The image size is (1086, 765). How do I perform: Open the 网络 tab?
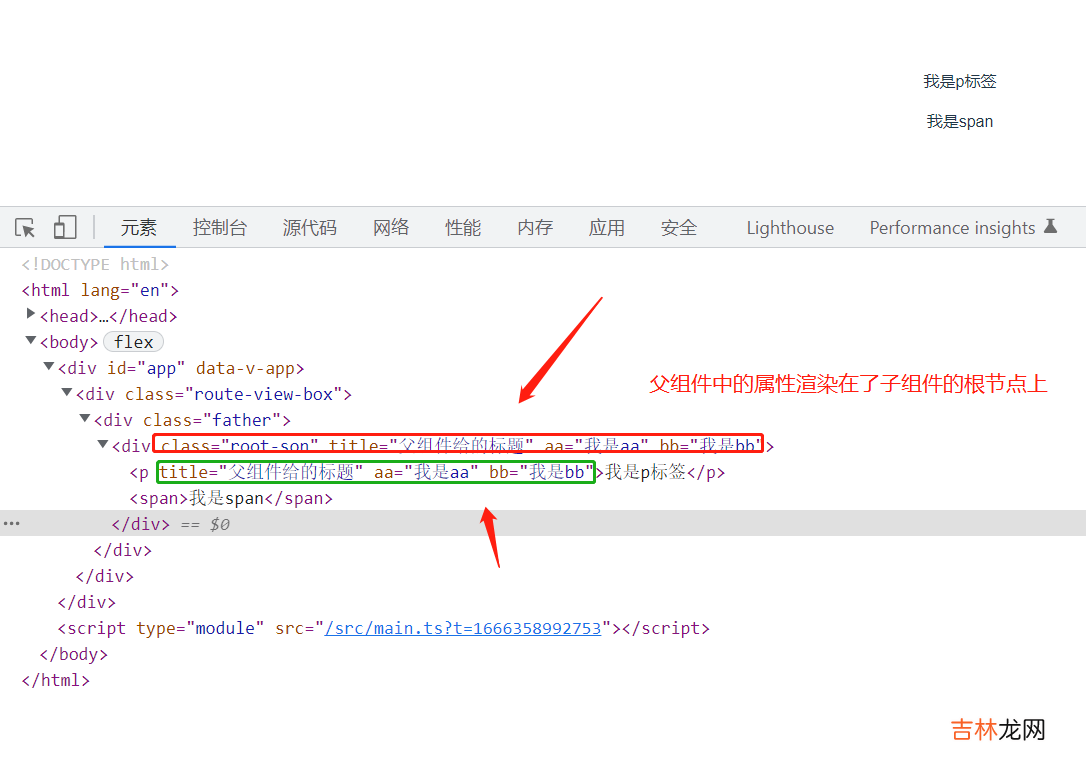pyautogui.click(x=391, y=228)
